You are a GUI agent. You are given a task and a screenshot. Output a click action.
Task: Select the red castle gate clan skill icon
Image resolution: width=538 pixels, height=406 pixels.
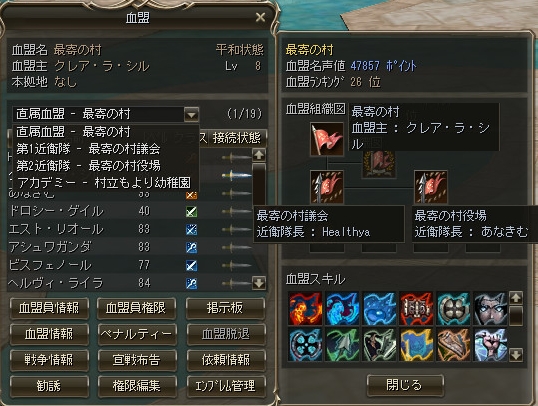coord(416,309)
